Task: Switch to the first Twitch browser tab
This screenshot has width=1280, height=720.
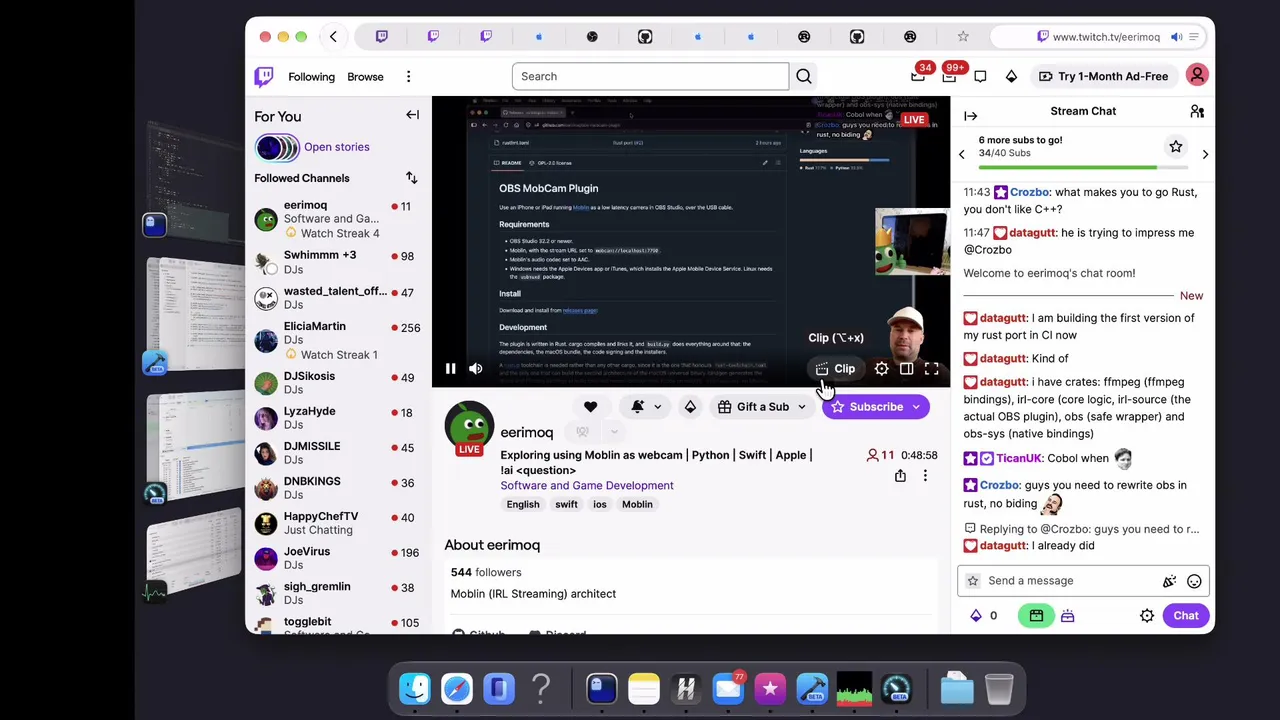Action: (381, 37)
